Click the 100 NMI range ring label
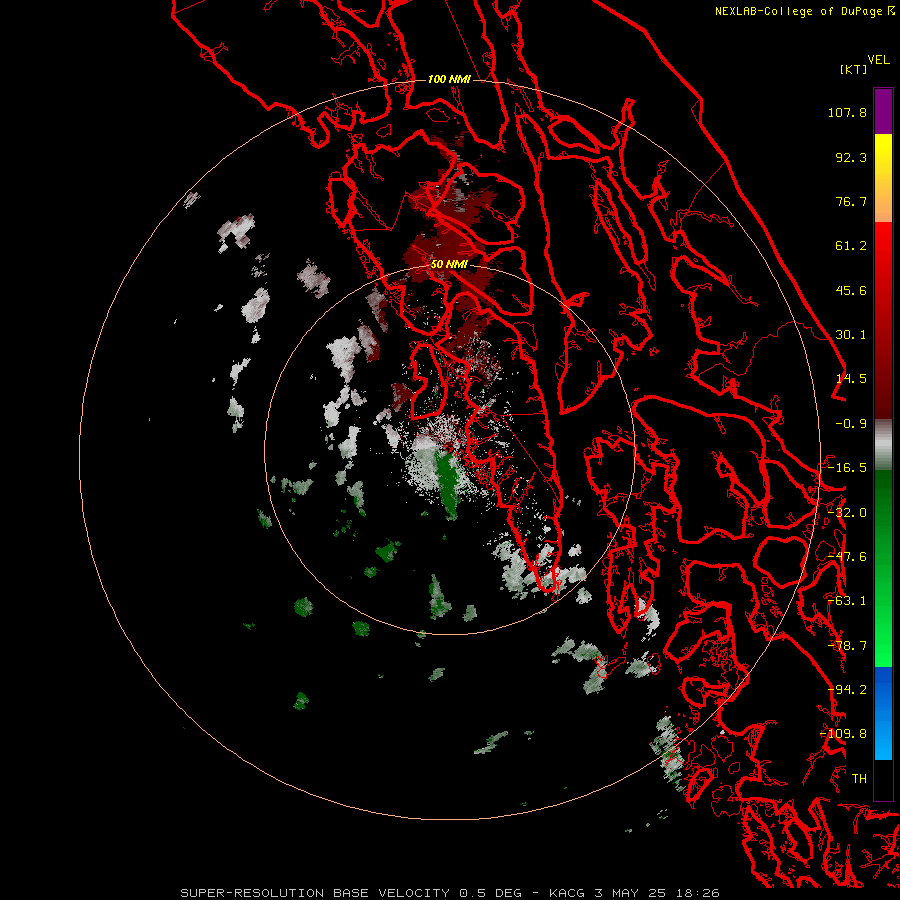Image resolution: width=900 pixels, height=900 pixels. [x=449, y=79]
